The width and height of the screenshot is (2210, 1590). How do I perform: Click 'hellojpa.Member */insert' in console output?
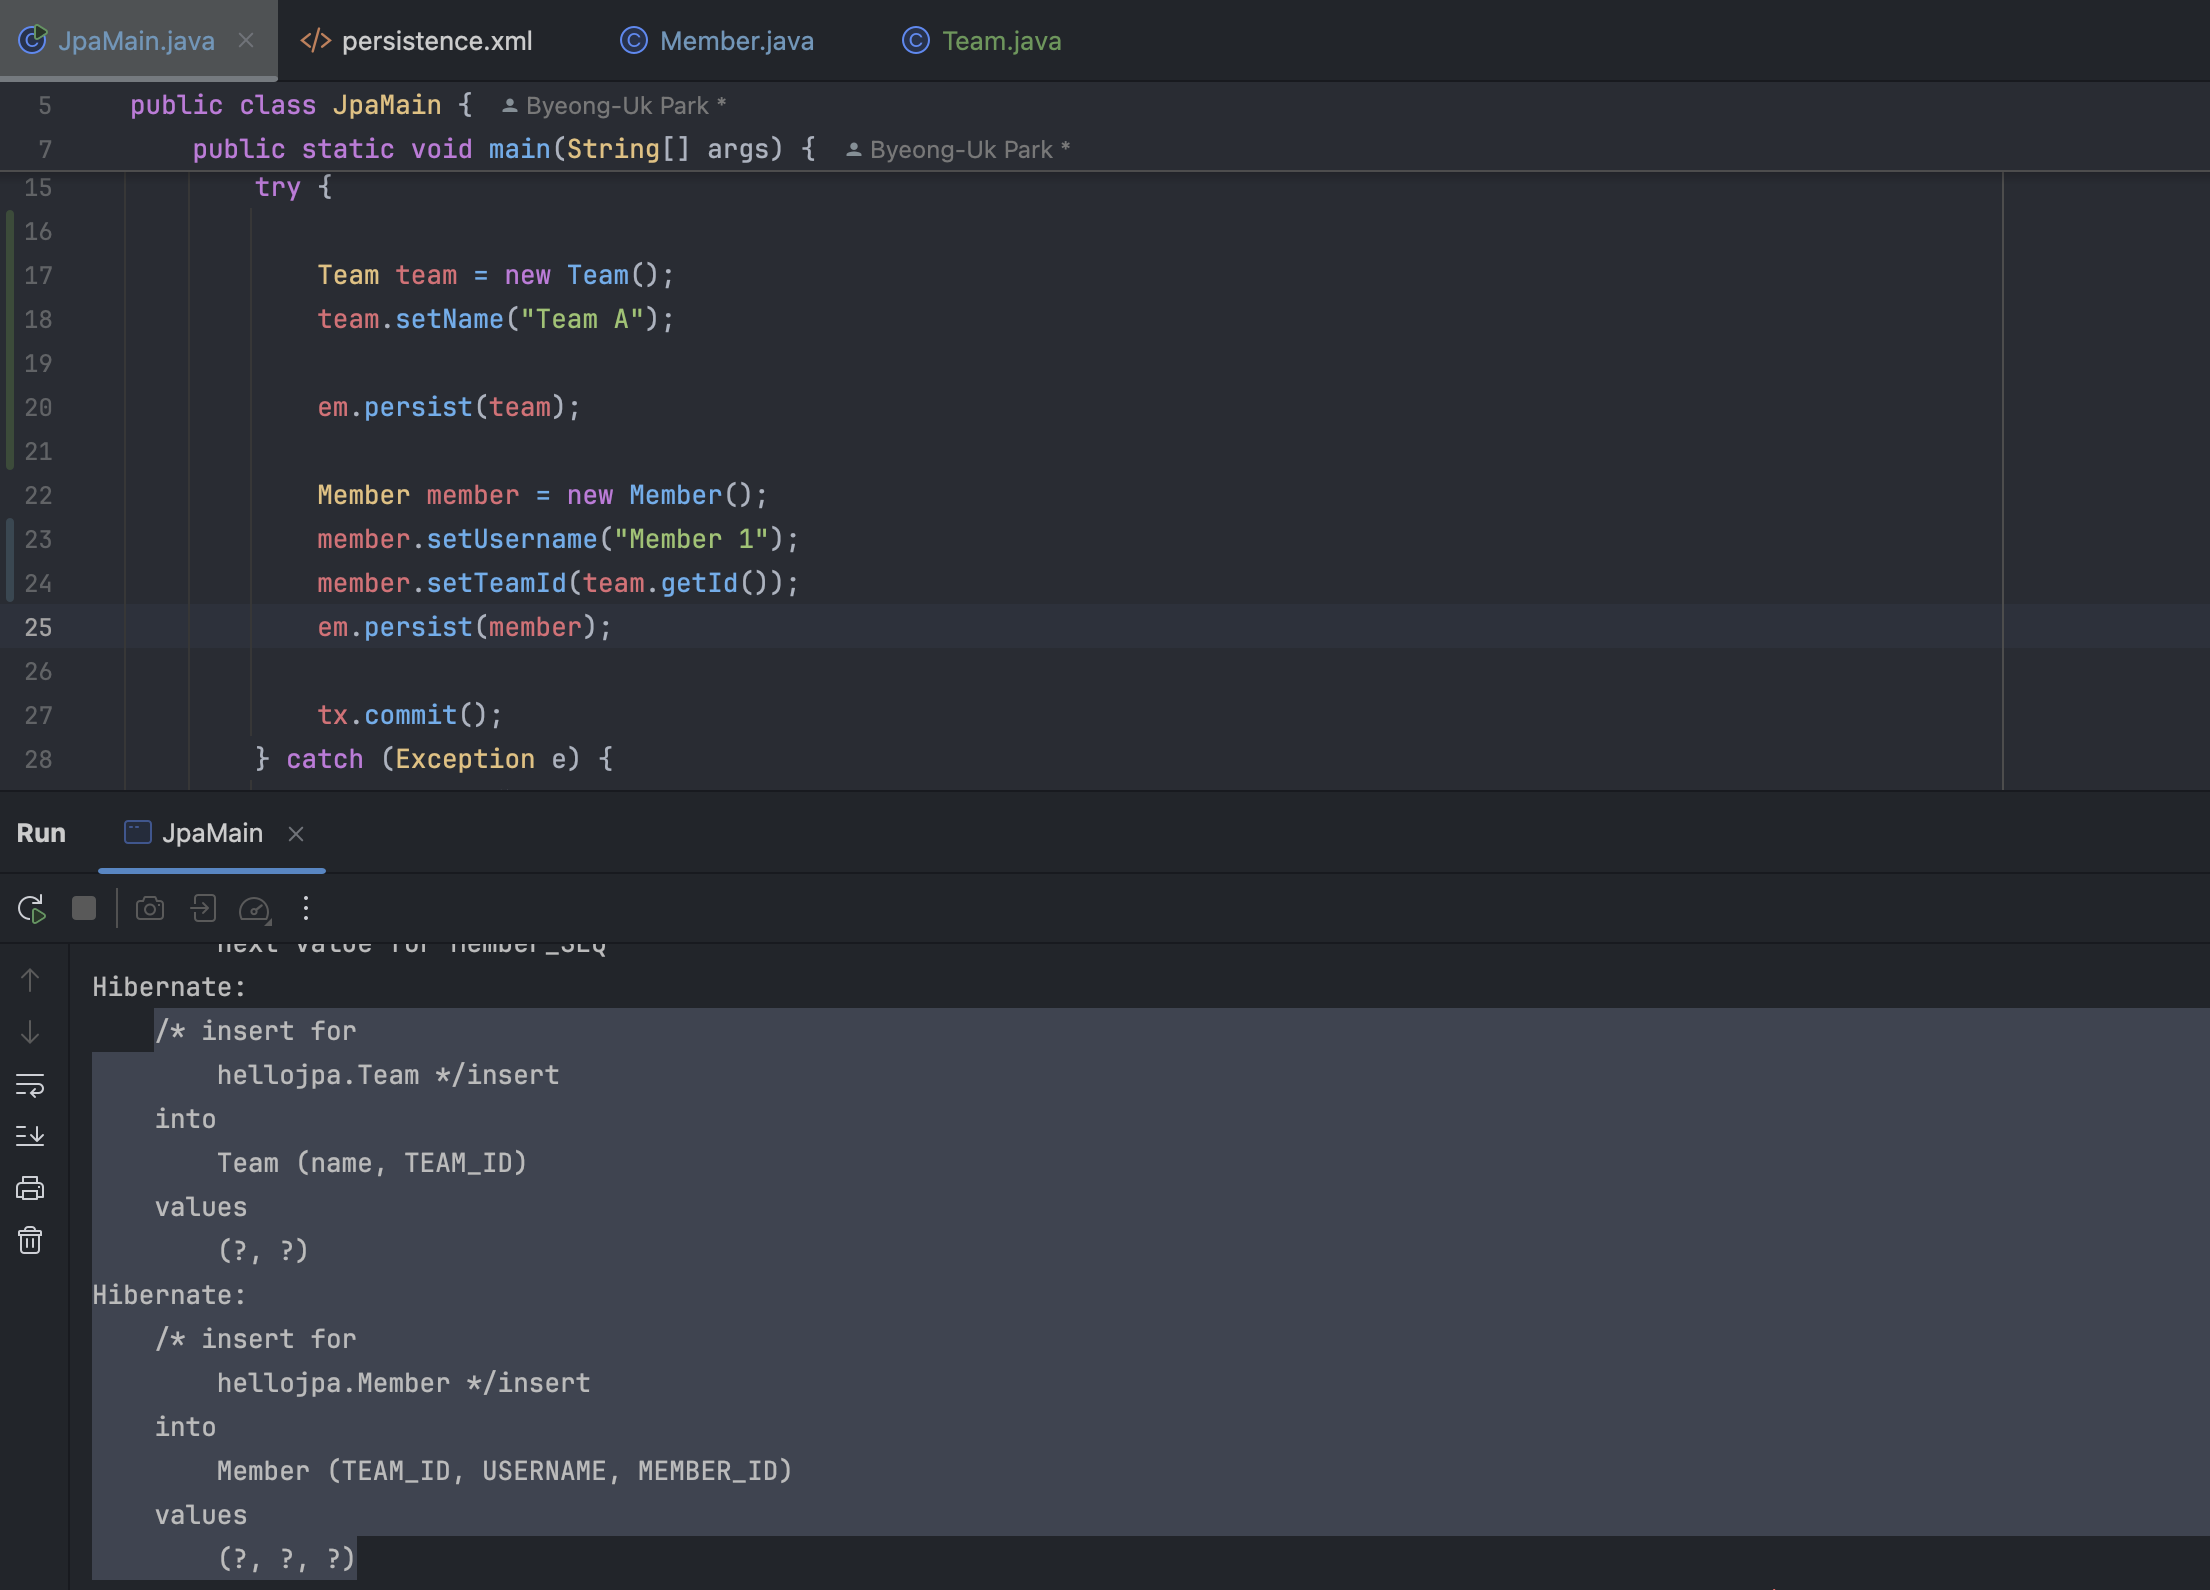[x=404, y=1383]
